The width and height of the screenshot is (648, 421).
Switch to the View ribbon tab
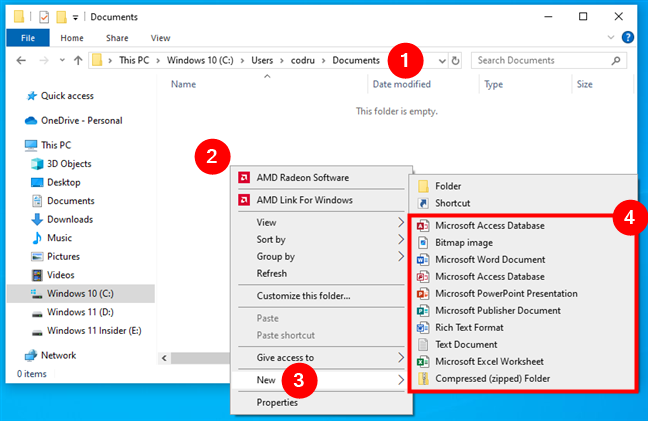(160, 38)
